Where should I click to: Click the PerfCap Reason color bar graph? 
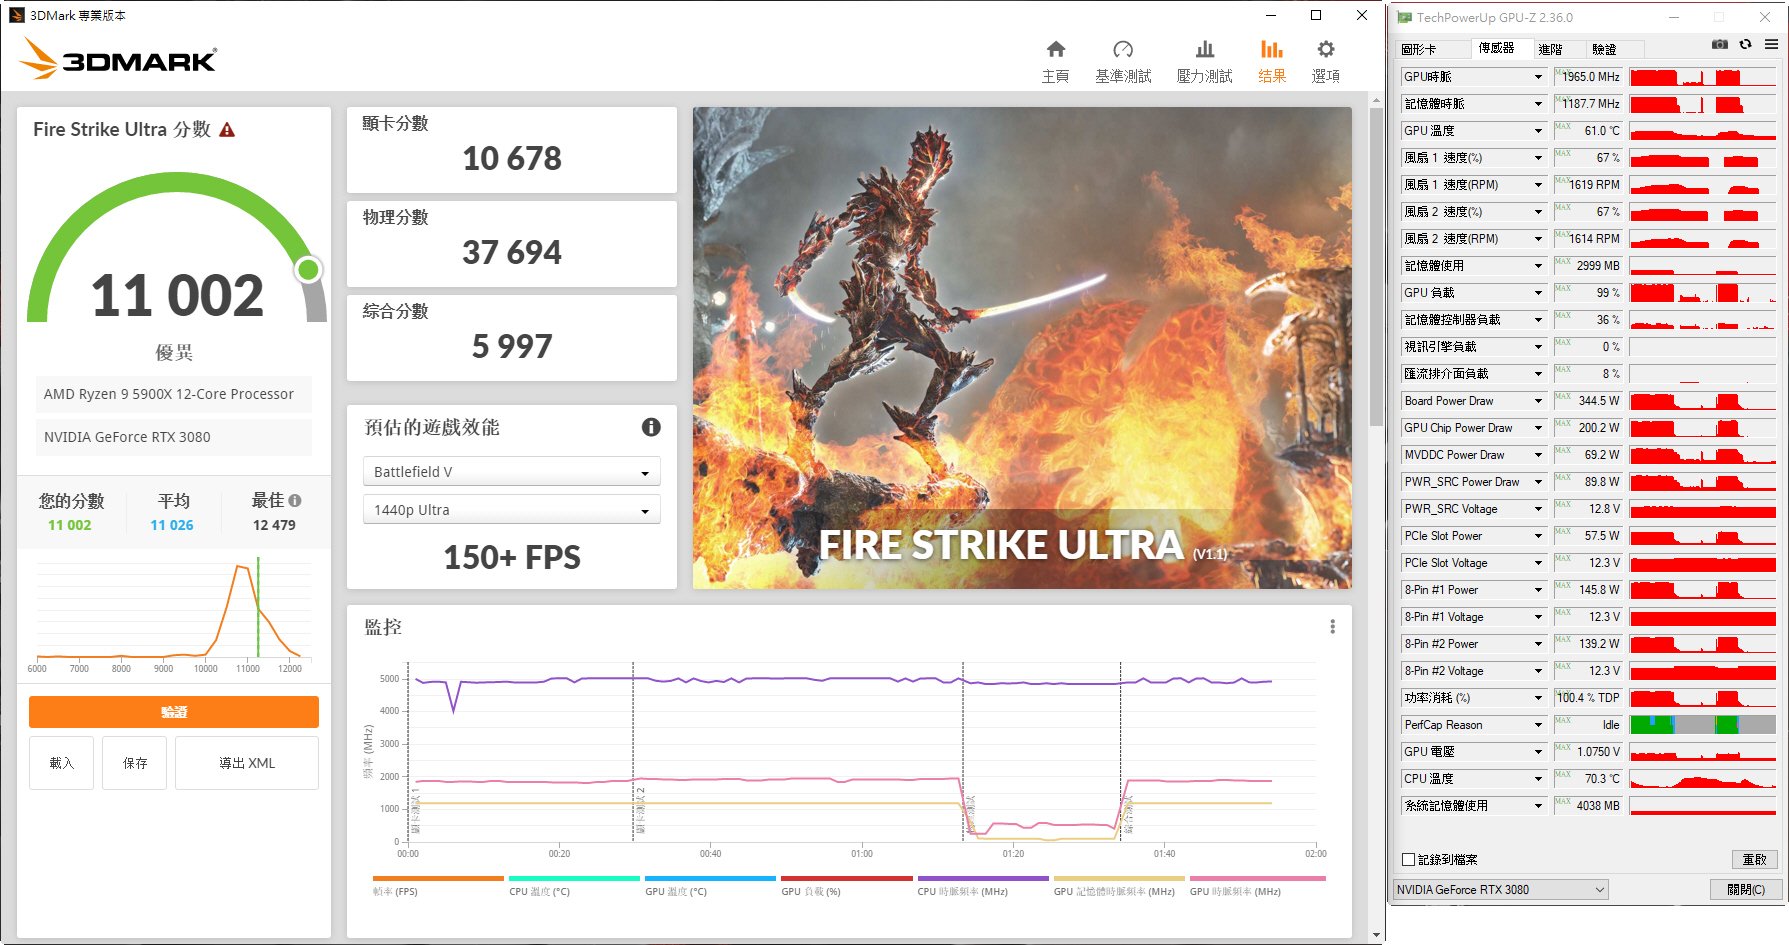click(x=1703, y=725)
